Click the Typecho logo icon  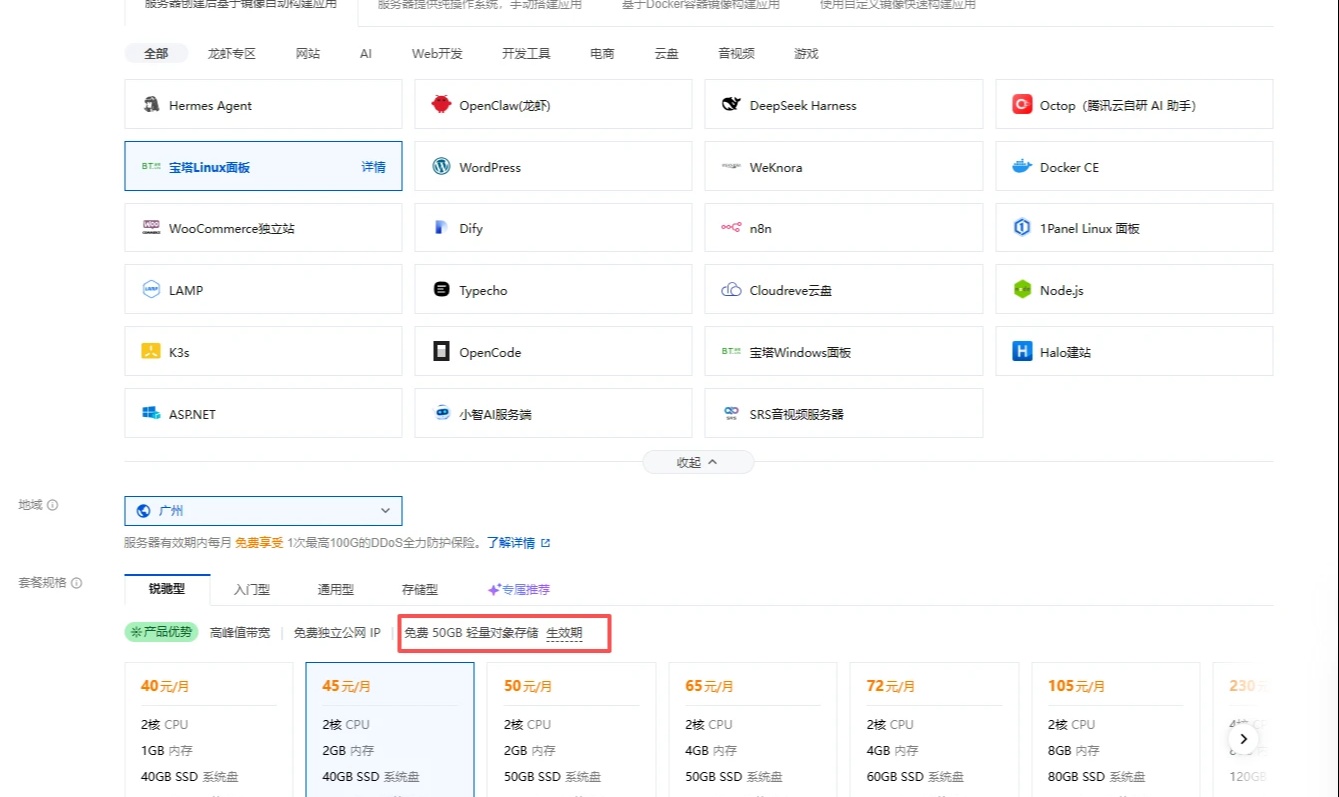(441, 290)
